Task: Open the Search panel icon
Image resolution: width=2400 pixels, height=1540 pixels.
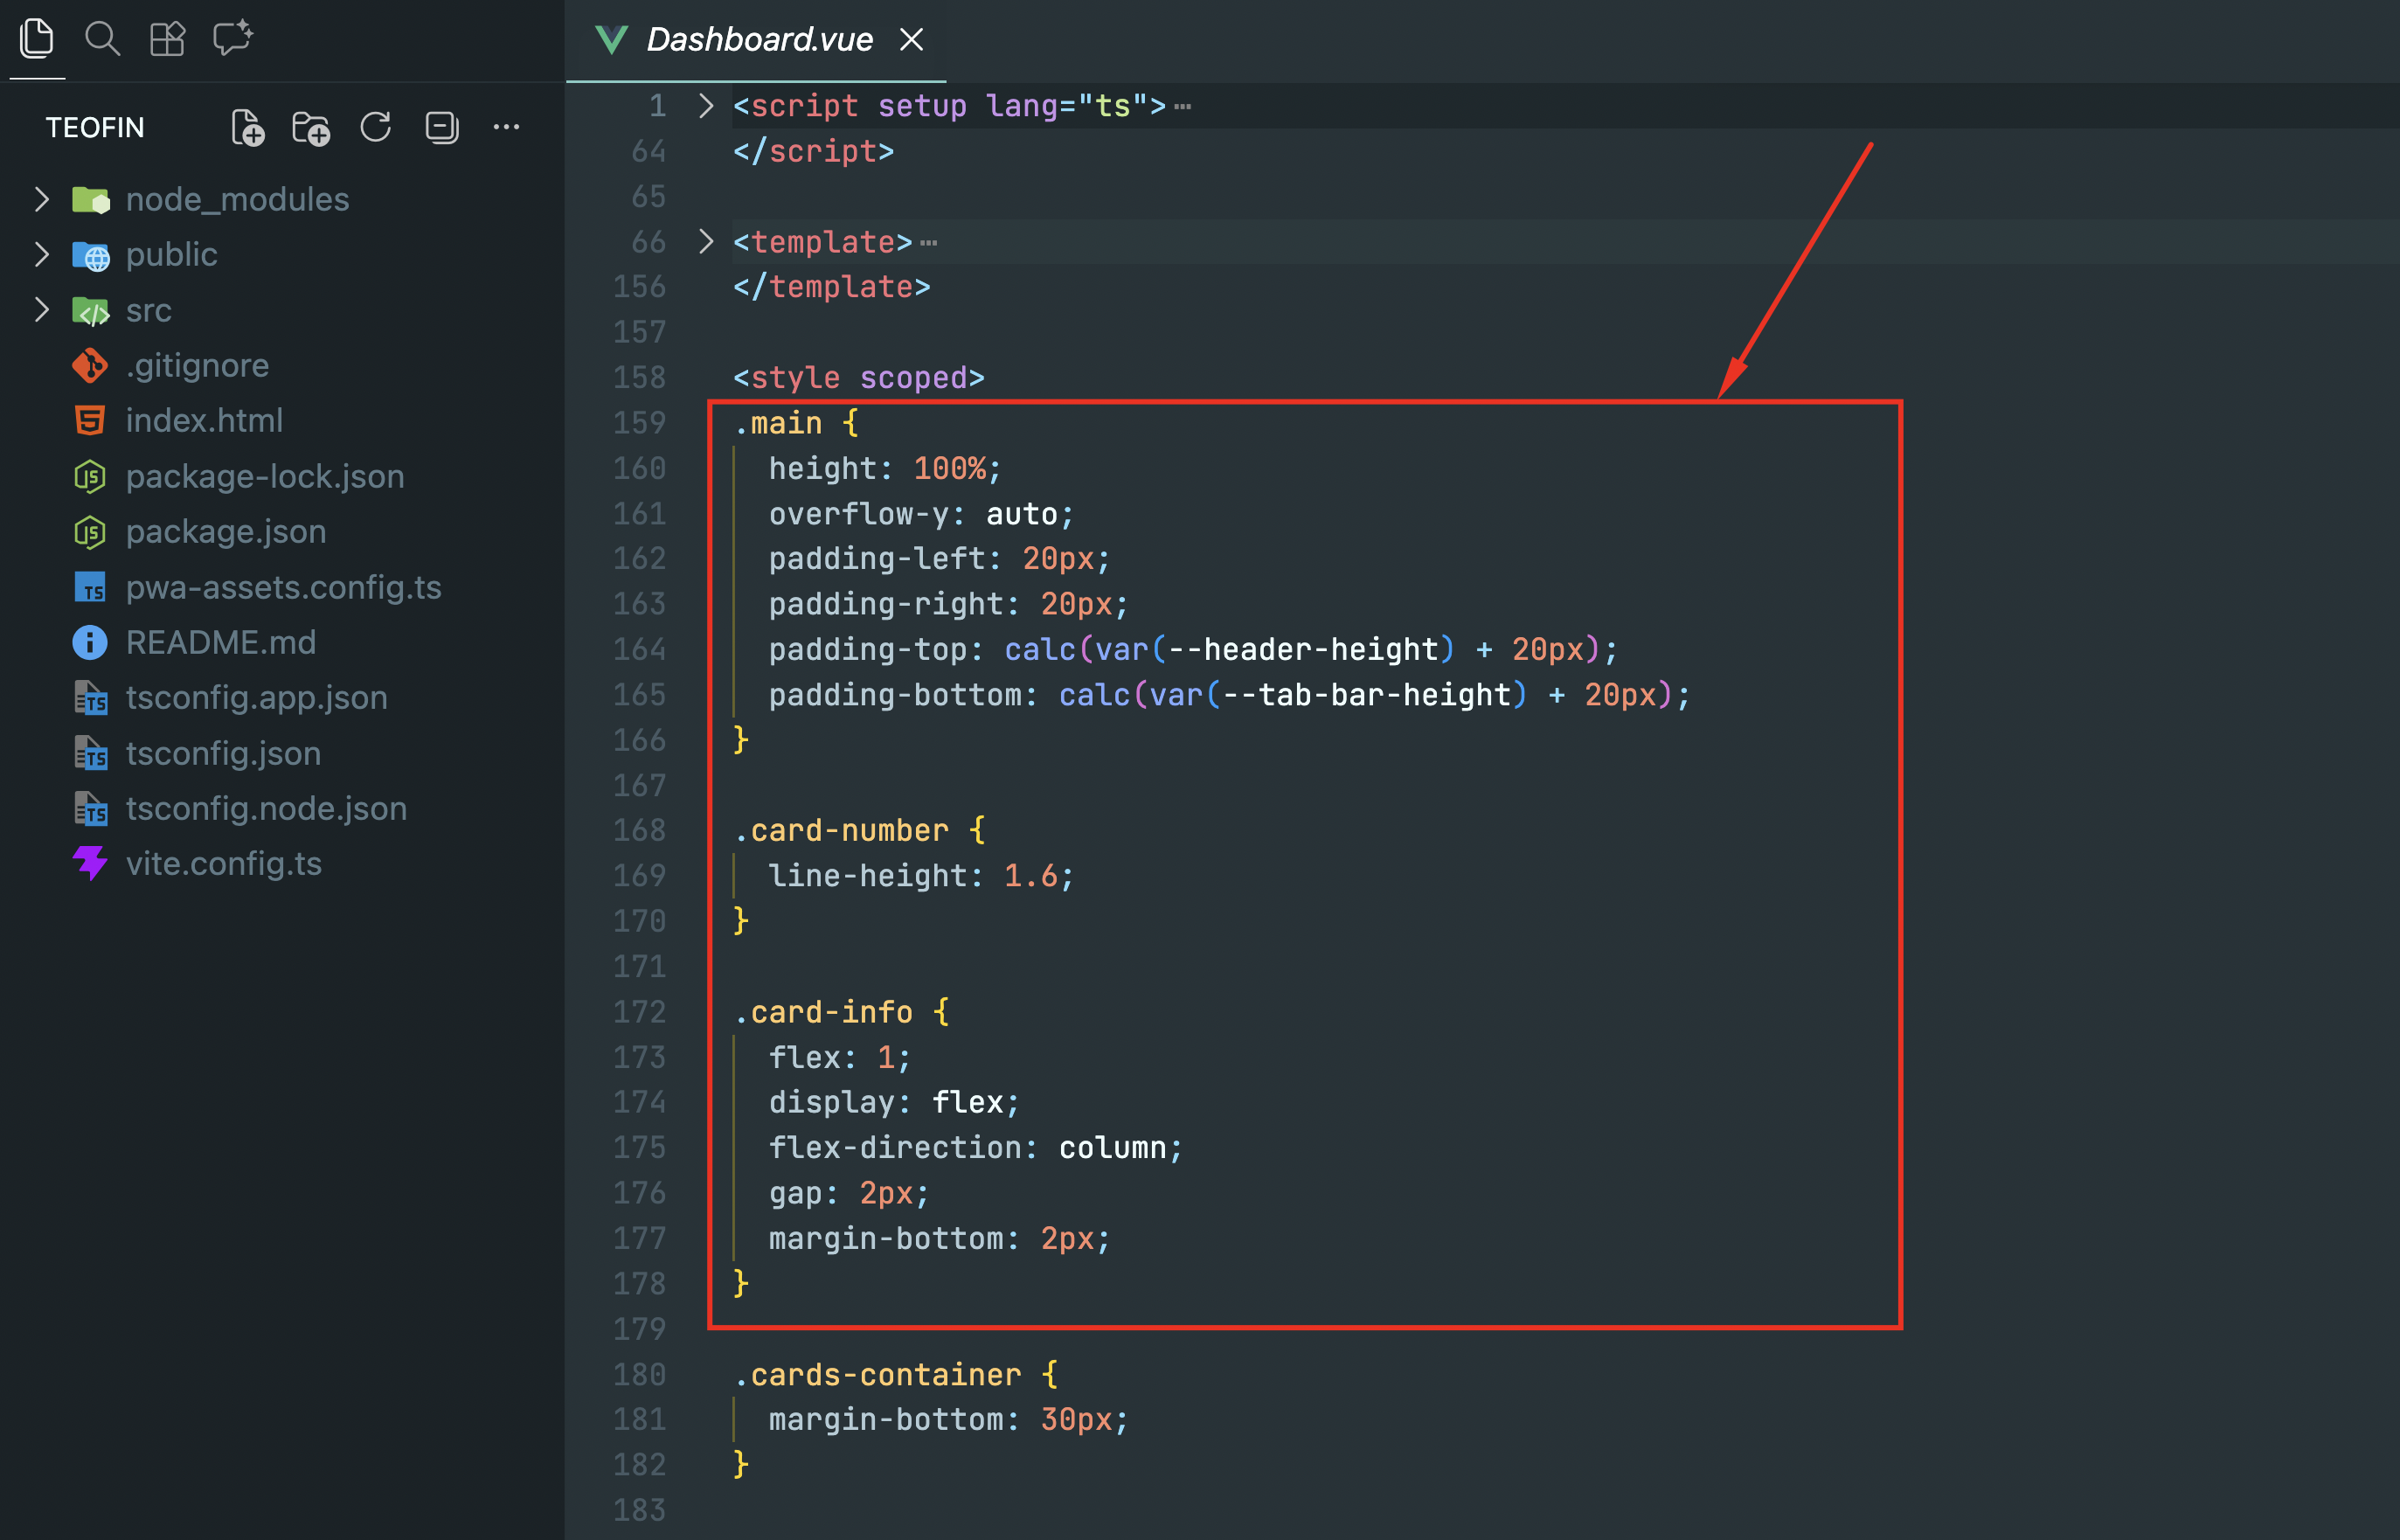Action: [102, 39]
